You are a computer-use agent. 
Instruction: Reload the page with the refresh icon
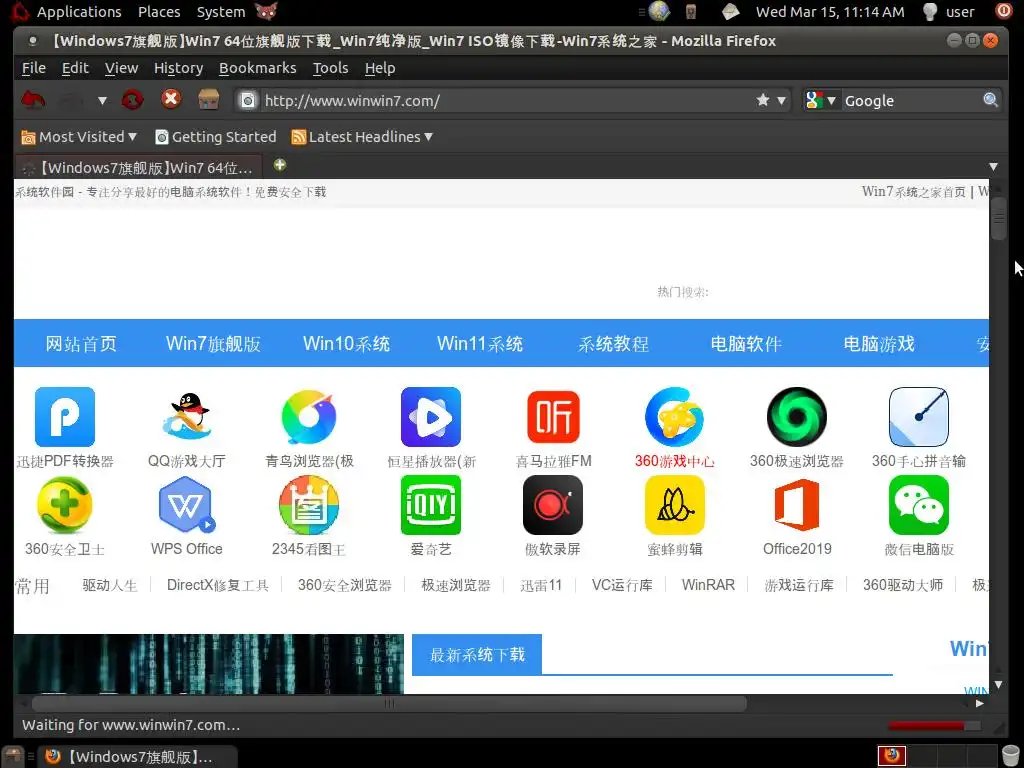133,100
